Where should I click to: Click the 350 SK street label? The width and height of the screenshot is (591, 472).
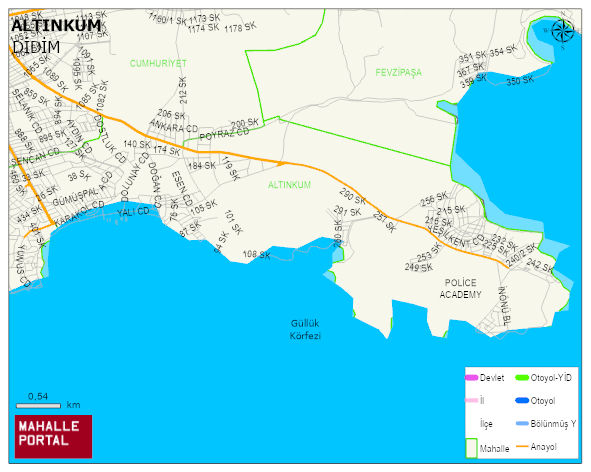520,81
